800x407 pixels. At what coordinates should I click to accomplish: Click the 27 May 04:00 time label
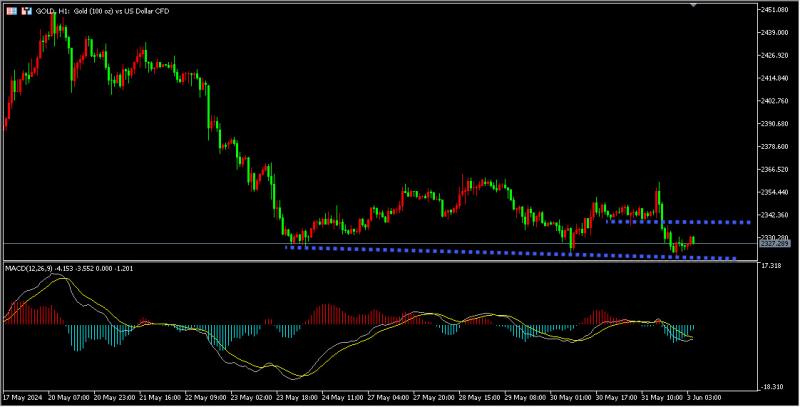388,397
